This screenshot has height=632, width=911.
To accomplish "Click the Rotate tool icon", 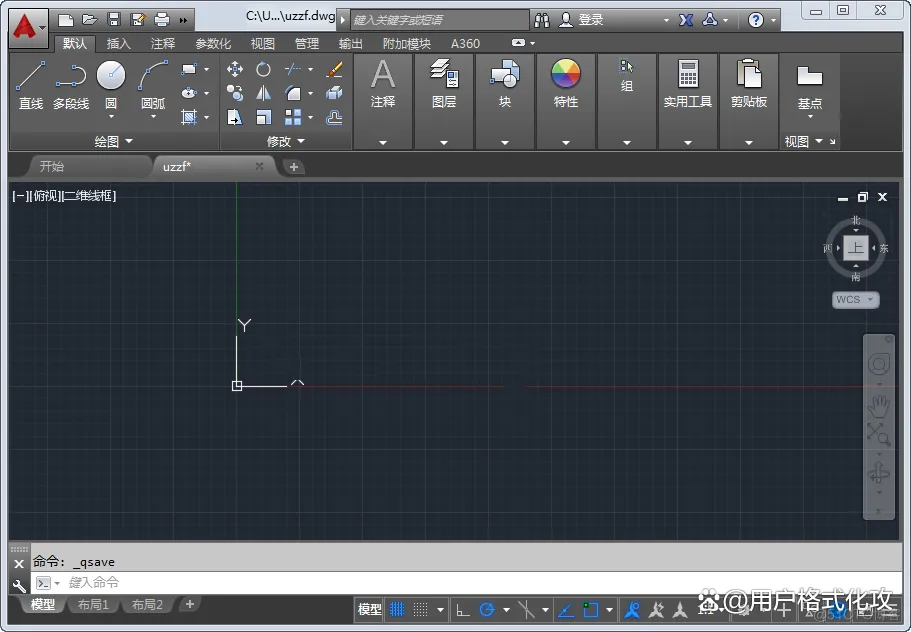I will 263,70.
